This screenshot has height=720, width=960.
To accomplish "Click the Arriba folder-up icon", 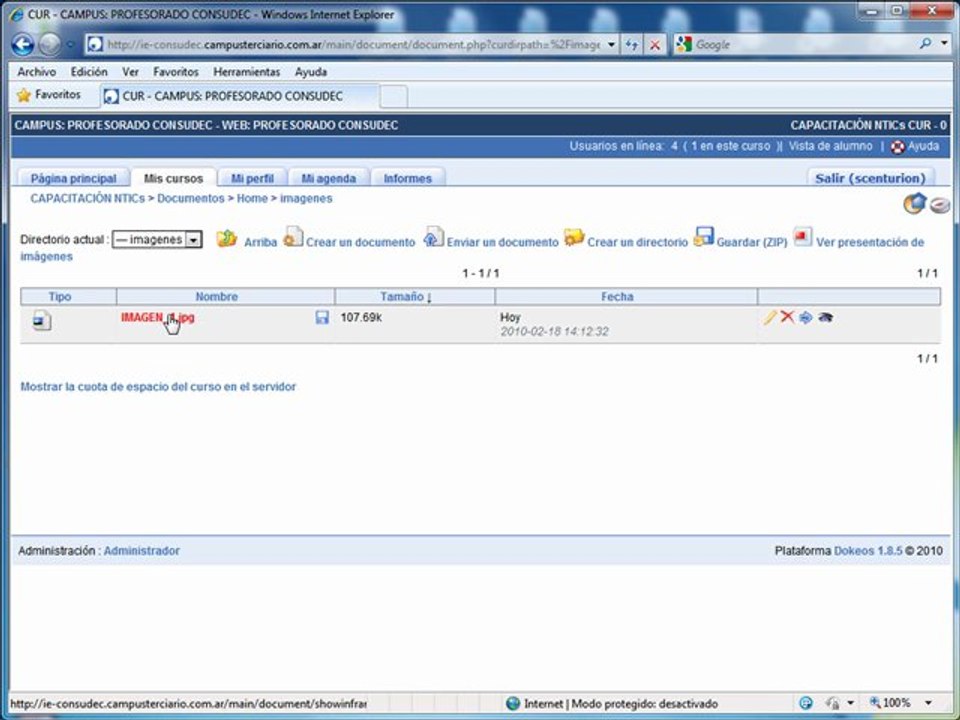I will pyautogui.click(x=227, y=238).
